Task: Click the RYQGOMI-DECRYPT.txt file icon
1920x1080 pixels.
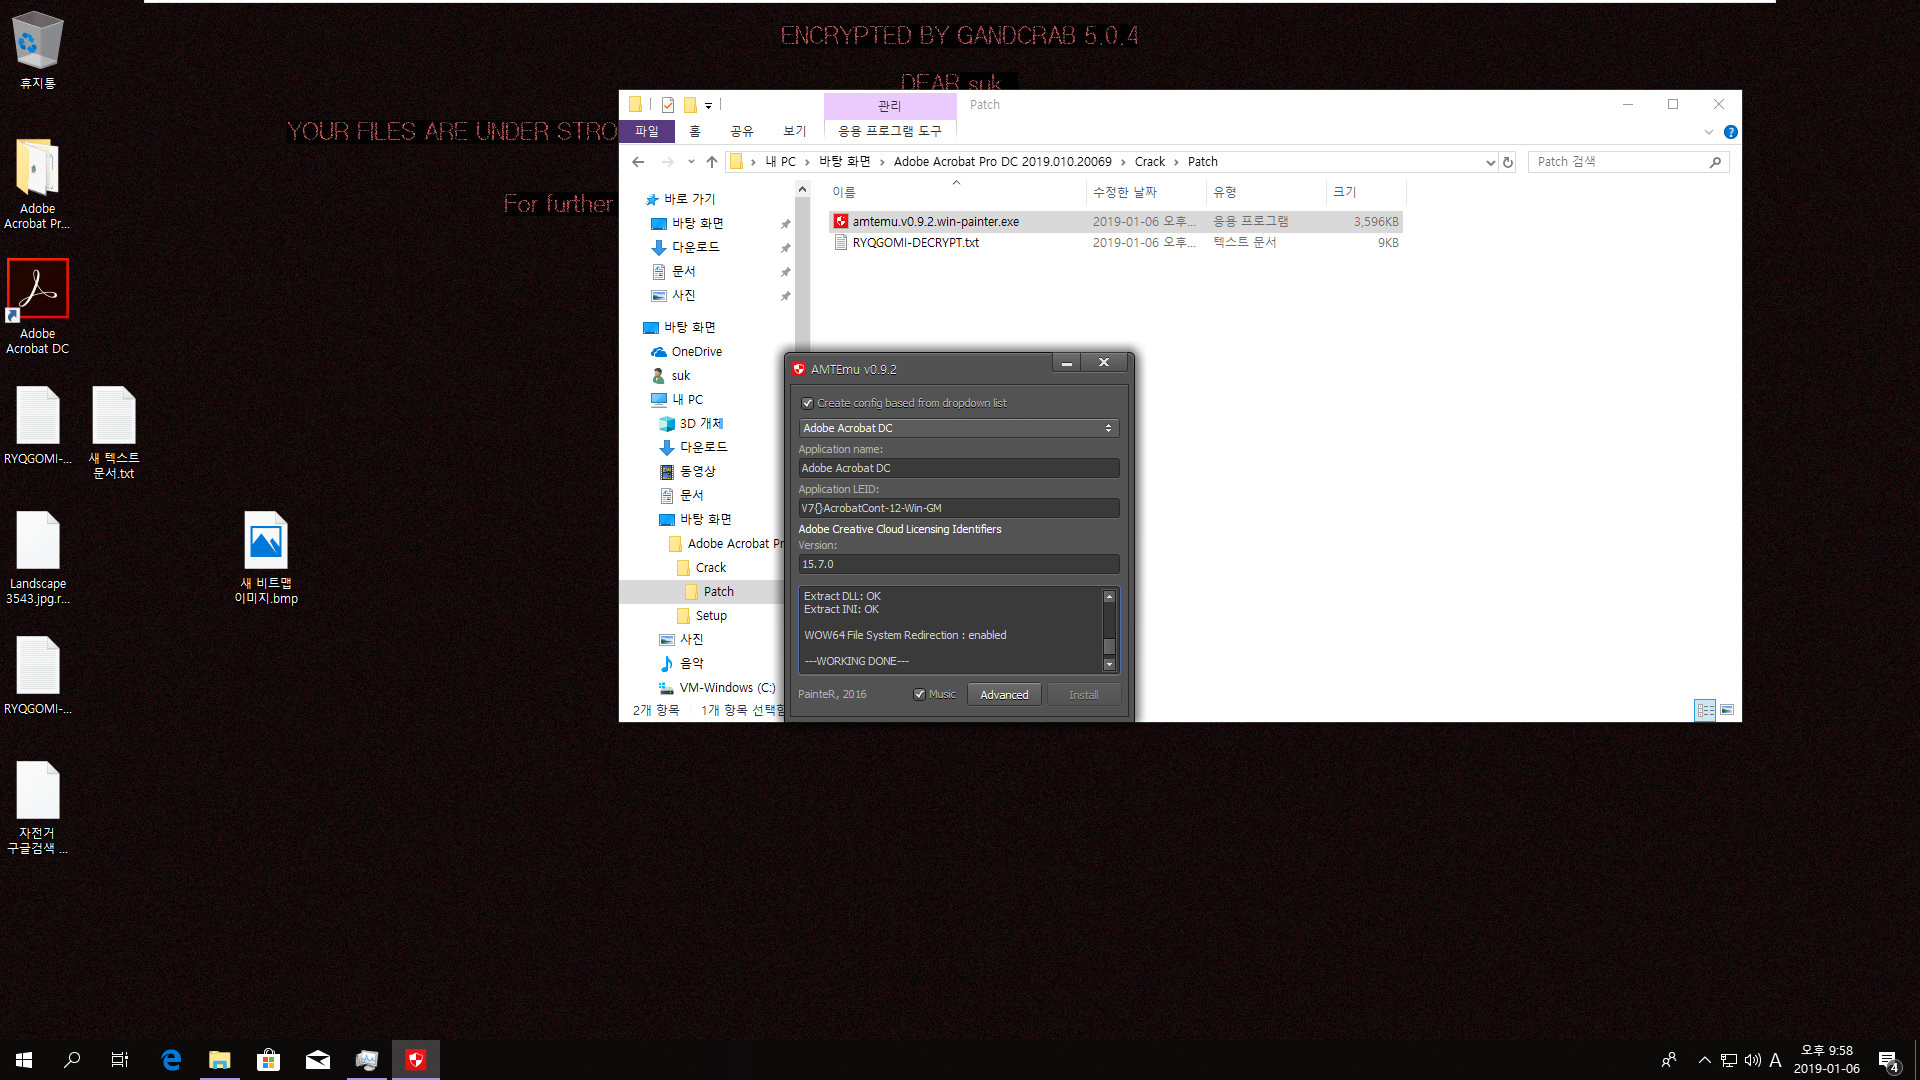Action: pyautogui.click(x=840, y=241)
